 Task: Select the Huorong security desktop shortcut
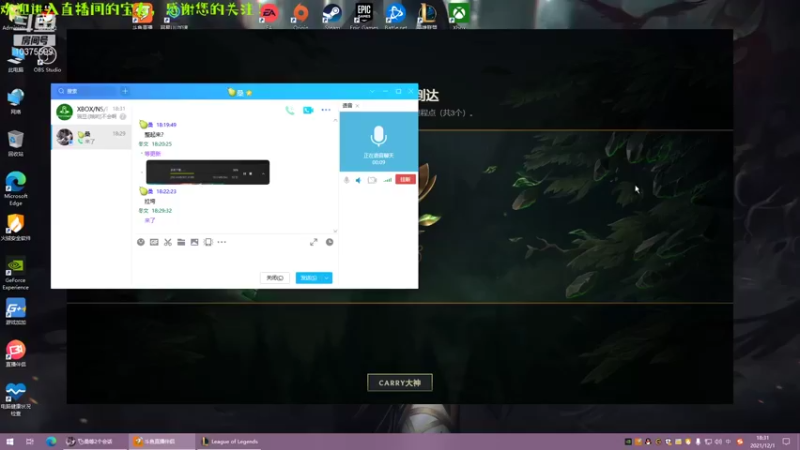[x=16, y=228]
